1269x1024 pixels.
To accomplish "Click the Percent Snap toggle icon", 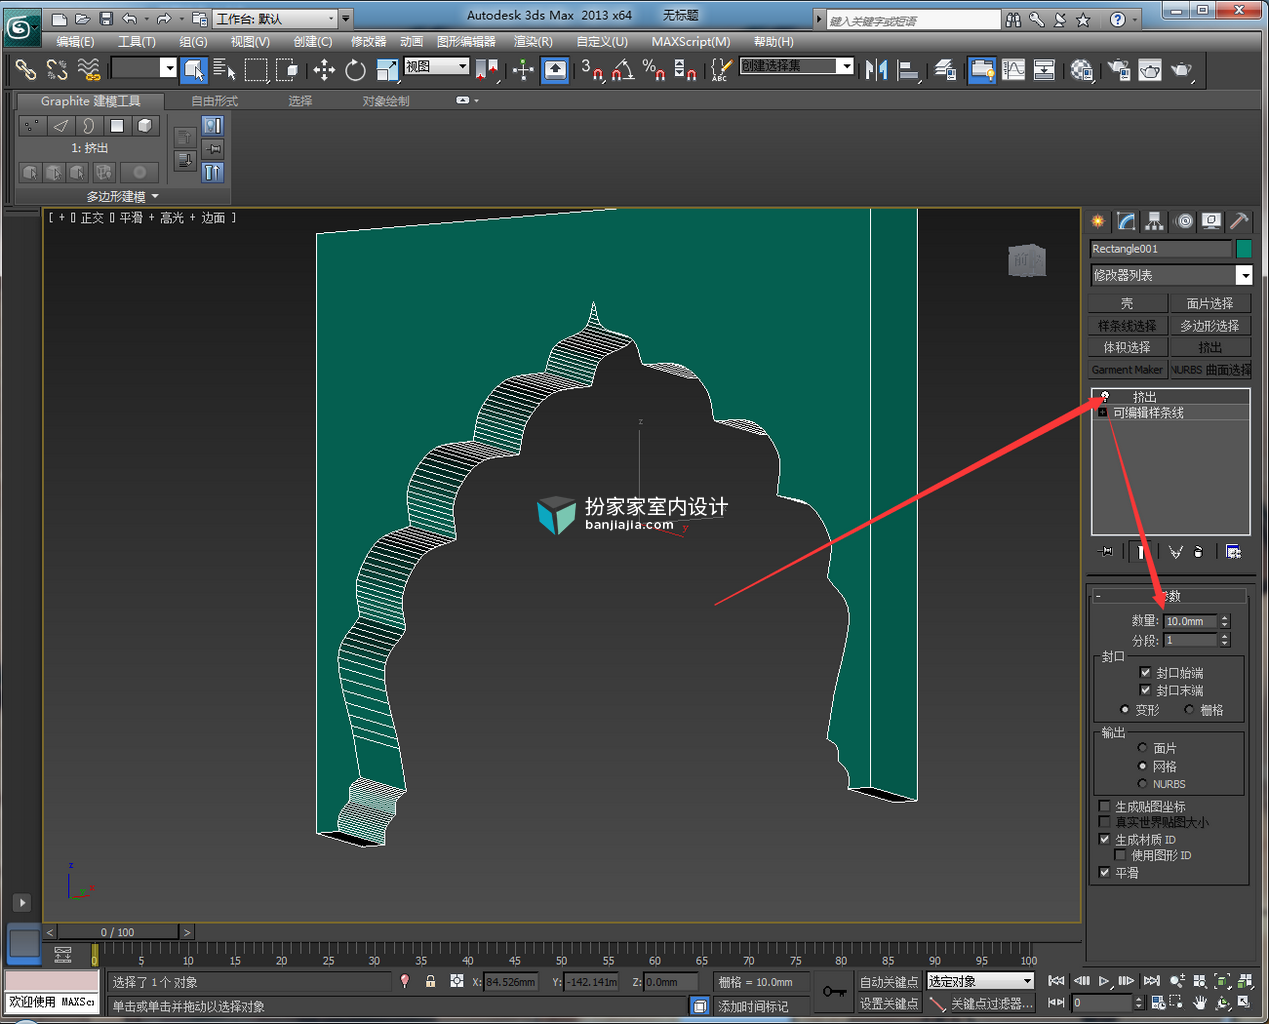I will click(654, 69).
